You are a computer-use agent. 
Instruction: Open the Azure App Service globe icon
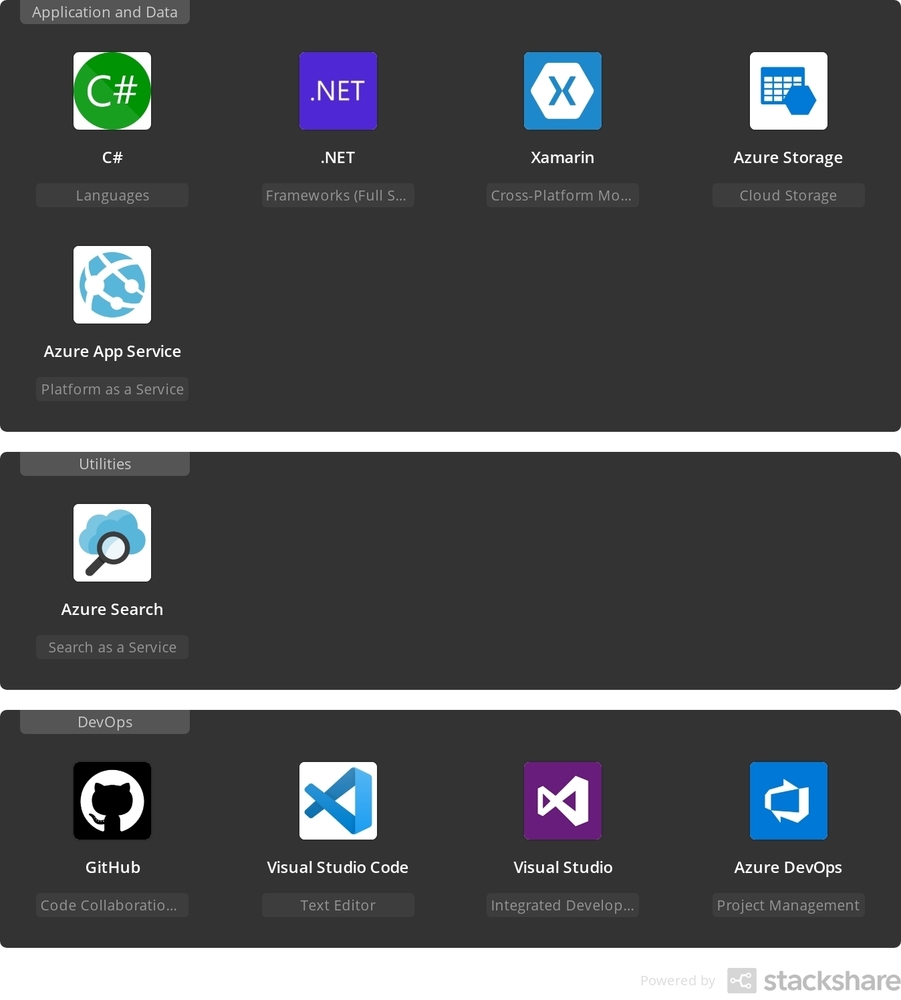pos(112,285)
